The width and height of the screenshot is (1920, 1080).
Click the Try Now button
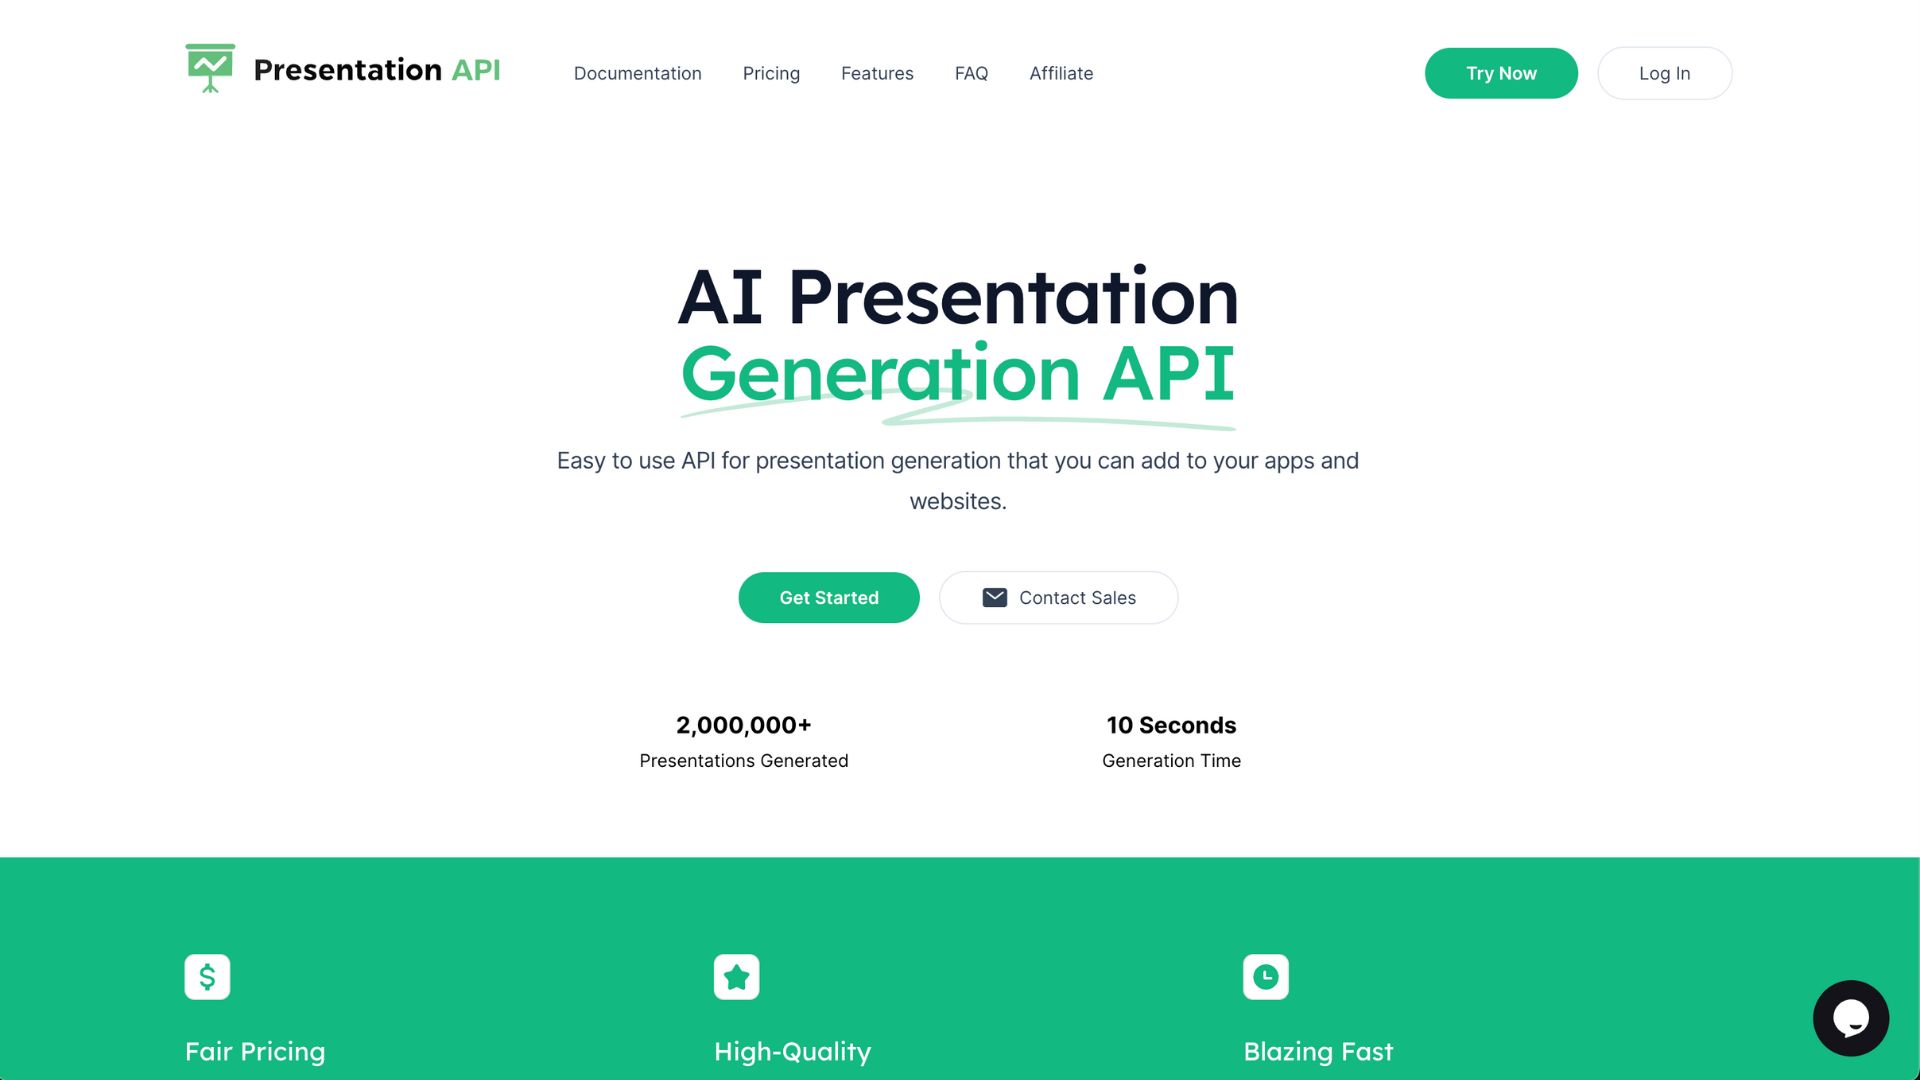[1501, 73]
